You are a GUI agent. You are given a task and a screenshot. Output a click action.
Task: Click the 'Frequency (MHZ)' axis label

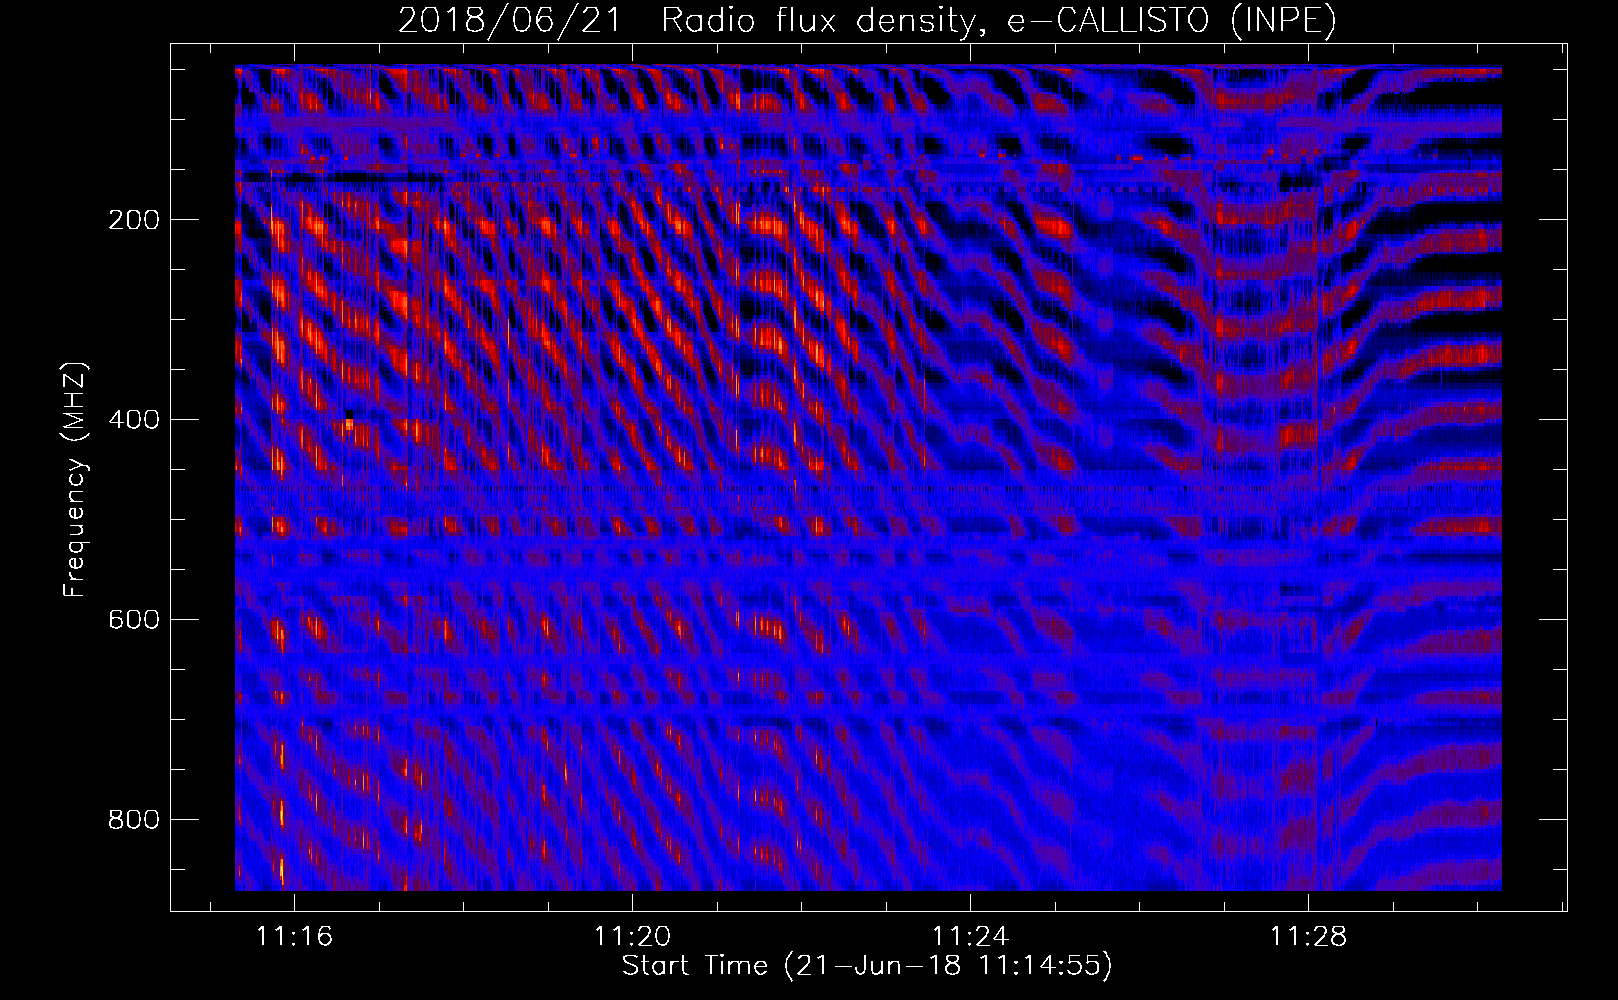74,480
